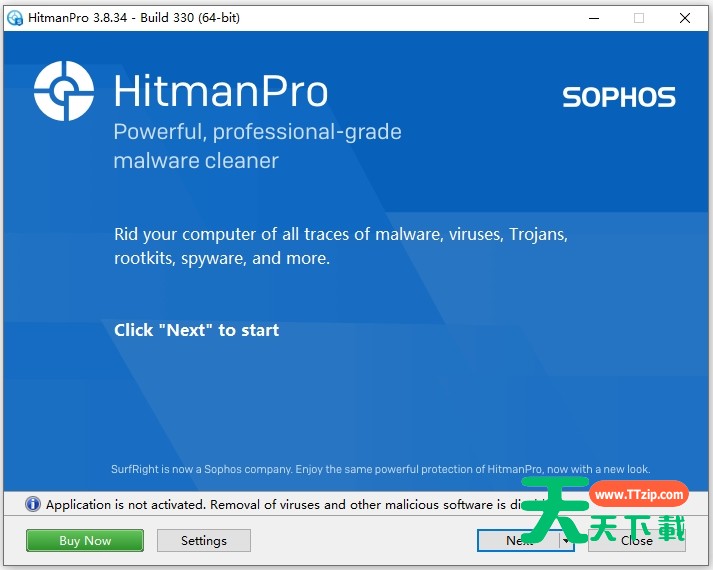
Task: Click the "Application is not activated" message
Action: (x=296, y=505)
